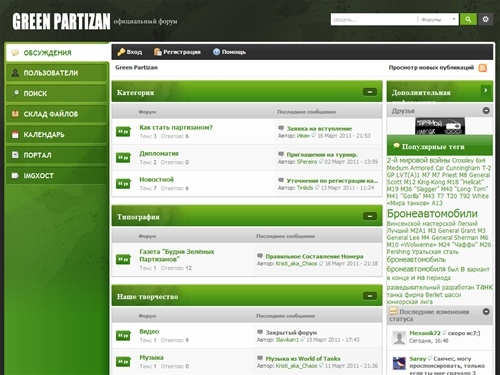This screenshot has height=375, width=500.
Task: Open the Видео forum
Action: [x=149, y=331]
